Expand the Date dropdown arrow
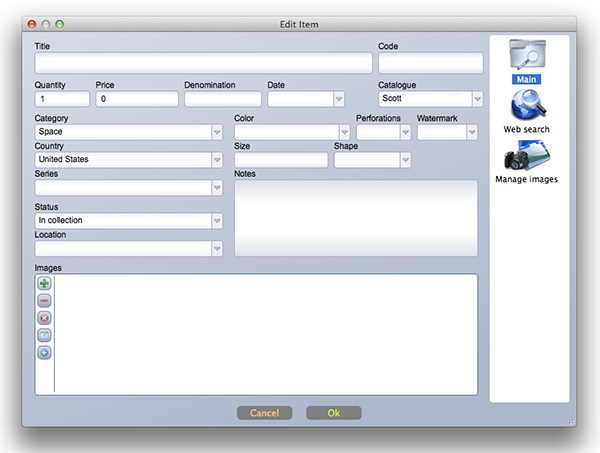The image size is (600, 453). [339, 99]
